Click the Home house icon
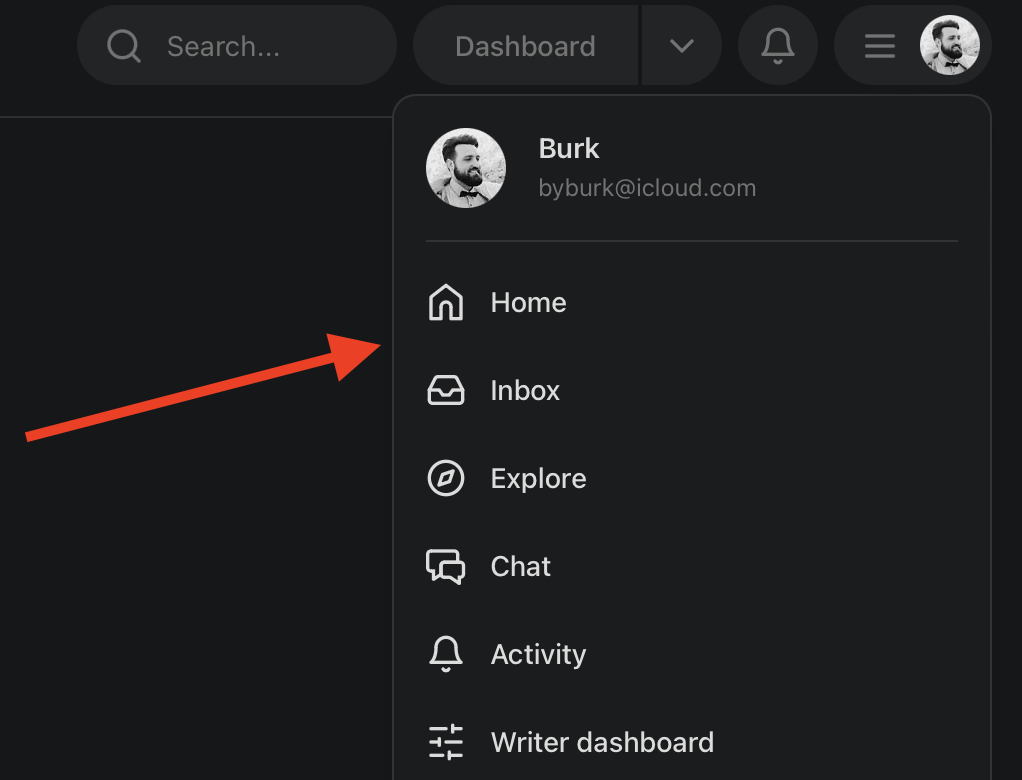Viewport: 1022px width, 780px height. tap(446, 303)
